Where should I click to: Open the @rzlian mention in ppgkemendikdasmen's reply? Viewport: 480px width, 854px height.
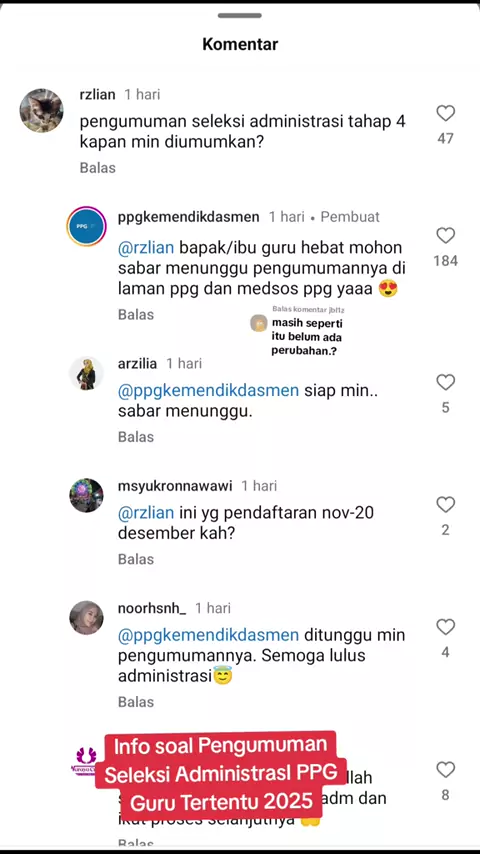(x=146, y=248)
